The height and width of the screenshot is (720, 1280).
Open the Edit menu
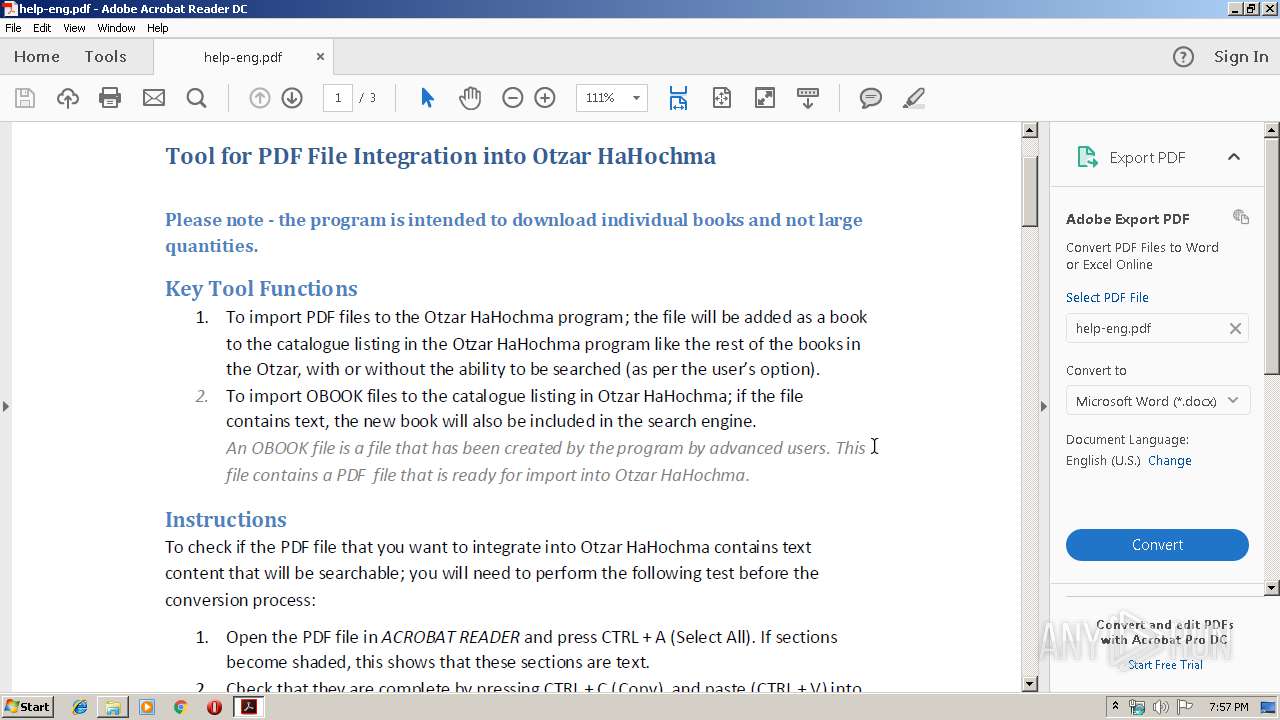pos(42,28)
